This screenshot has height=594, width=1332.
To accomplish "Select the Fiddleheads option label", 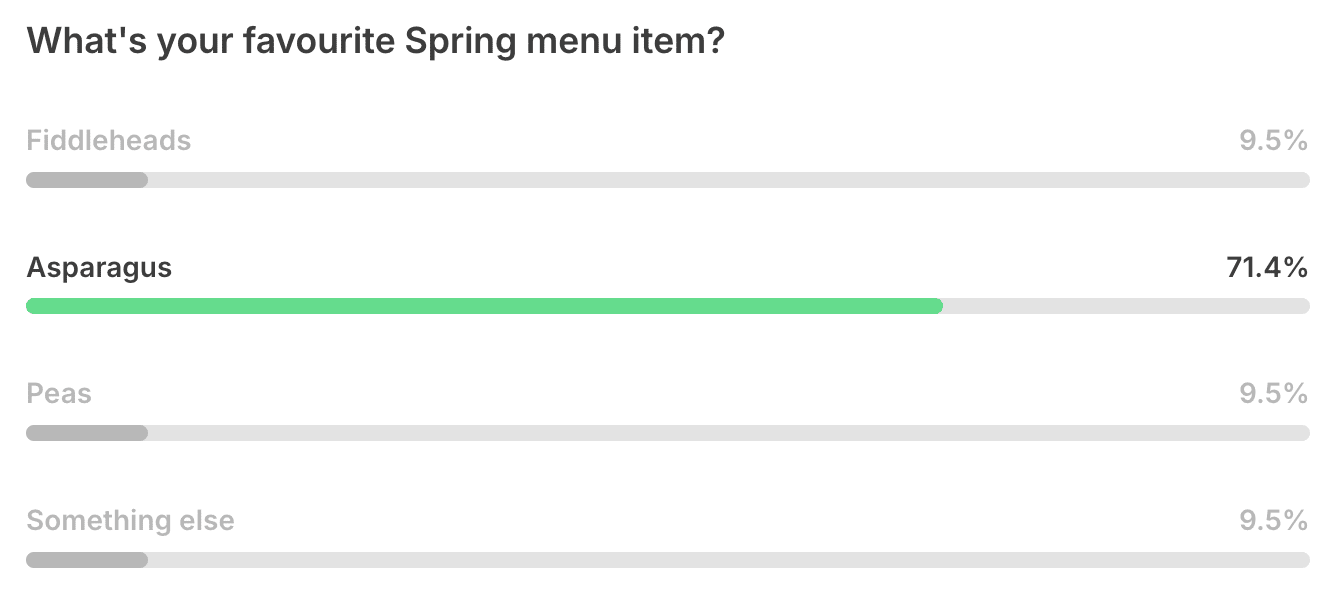I will point(108,141).
